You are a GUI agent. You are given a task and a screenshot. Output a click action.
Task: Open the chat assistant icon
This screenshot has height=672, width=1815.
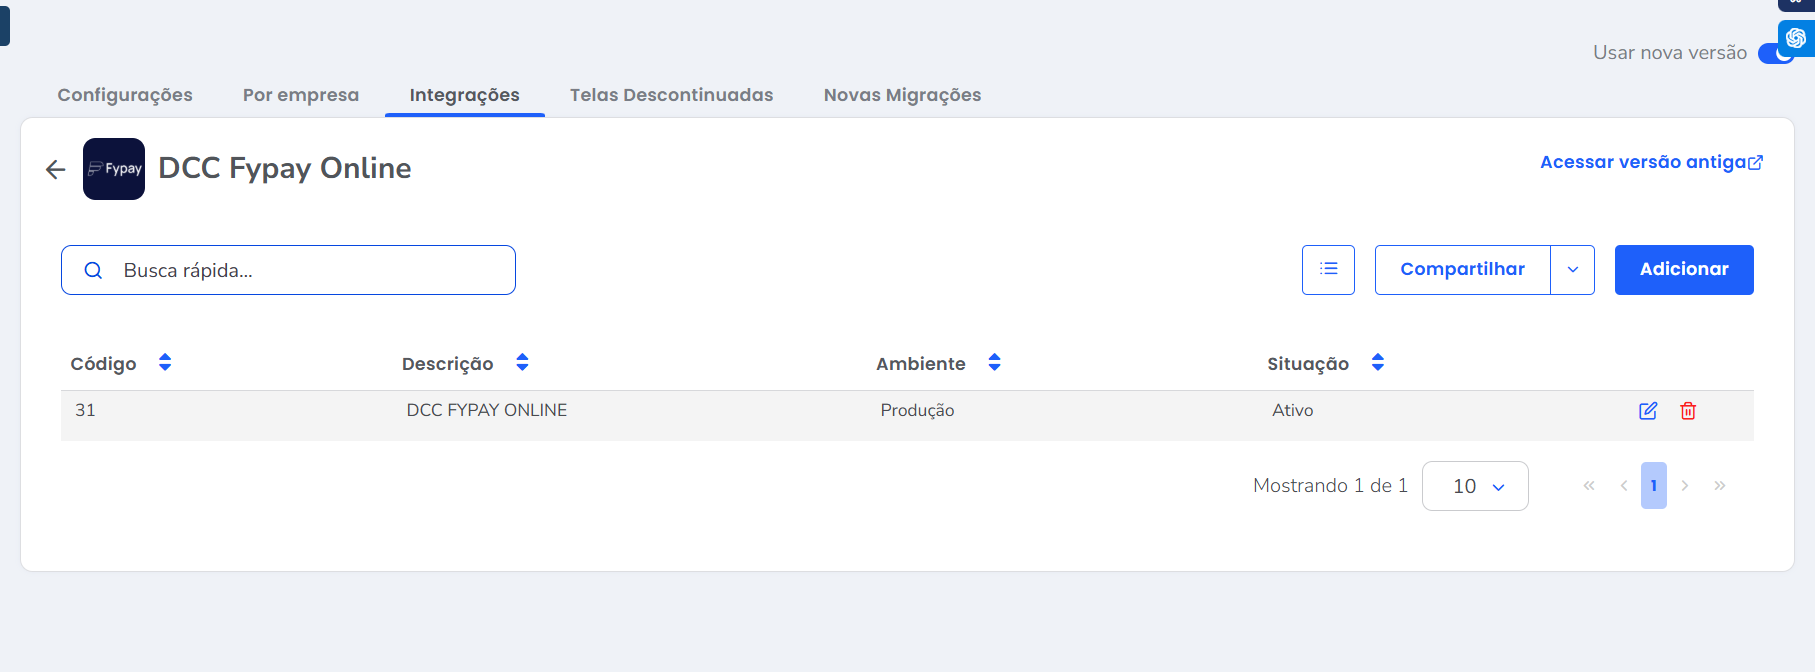click(x=1796, y=38)
